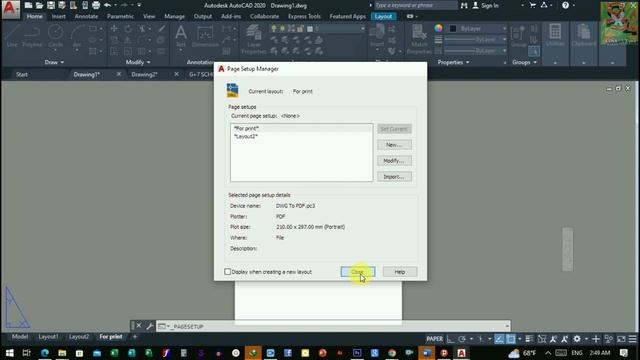Switch to the Model tab

tap(20, 337)
